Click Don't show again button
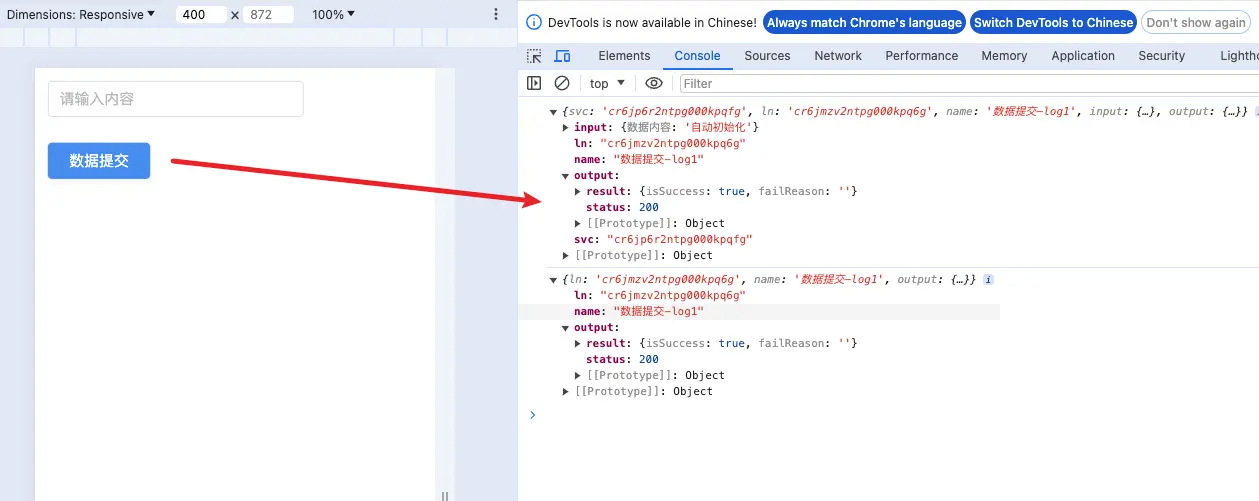1259x501 pixels. (1196, 22)
